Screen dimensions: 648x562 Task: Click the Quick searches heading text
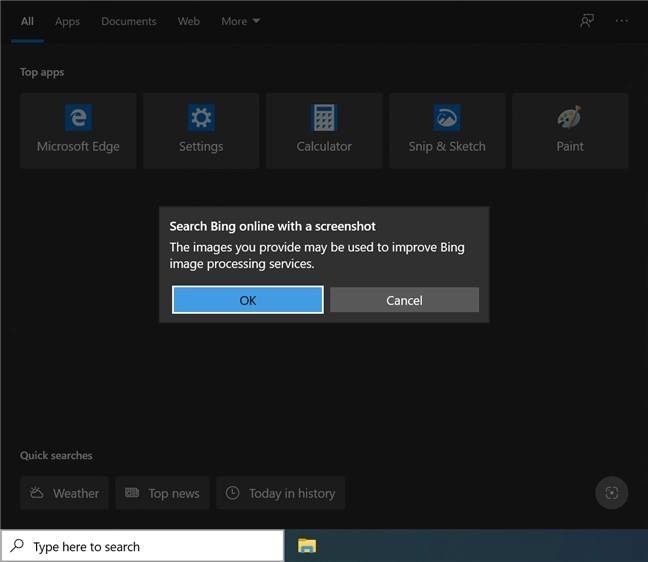click(56, 455)
